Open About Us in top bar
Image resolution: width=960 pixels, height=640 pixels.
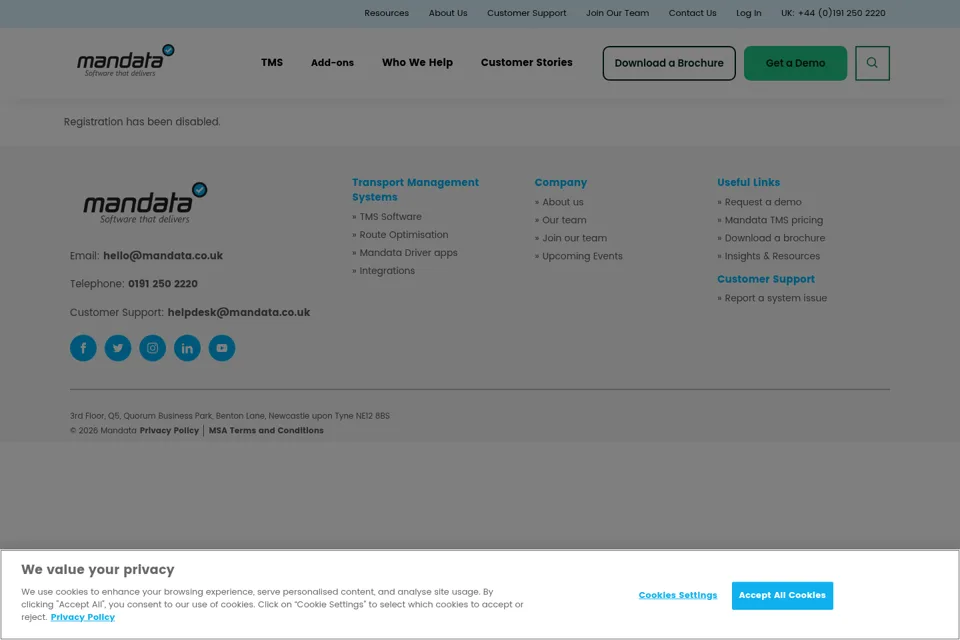tap(448, 13)
